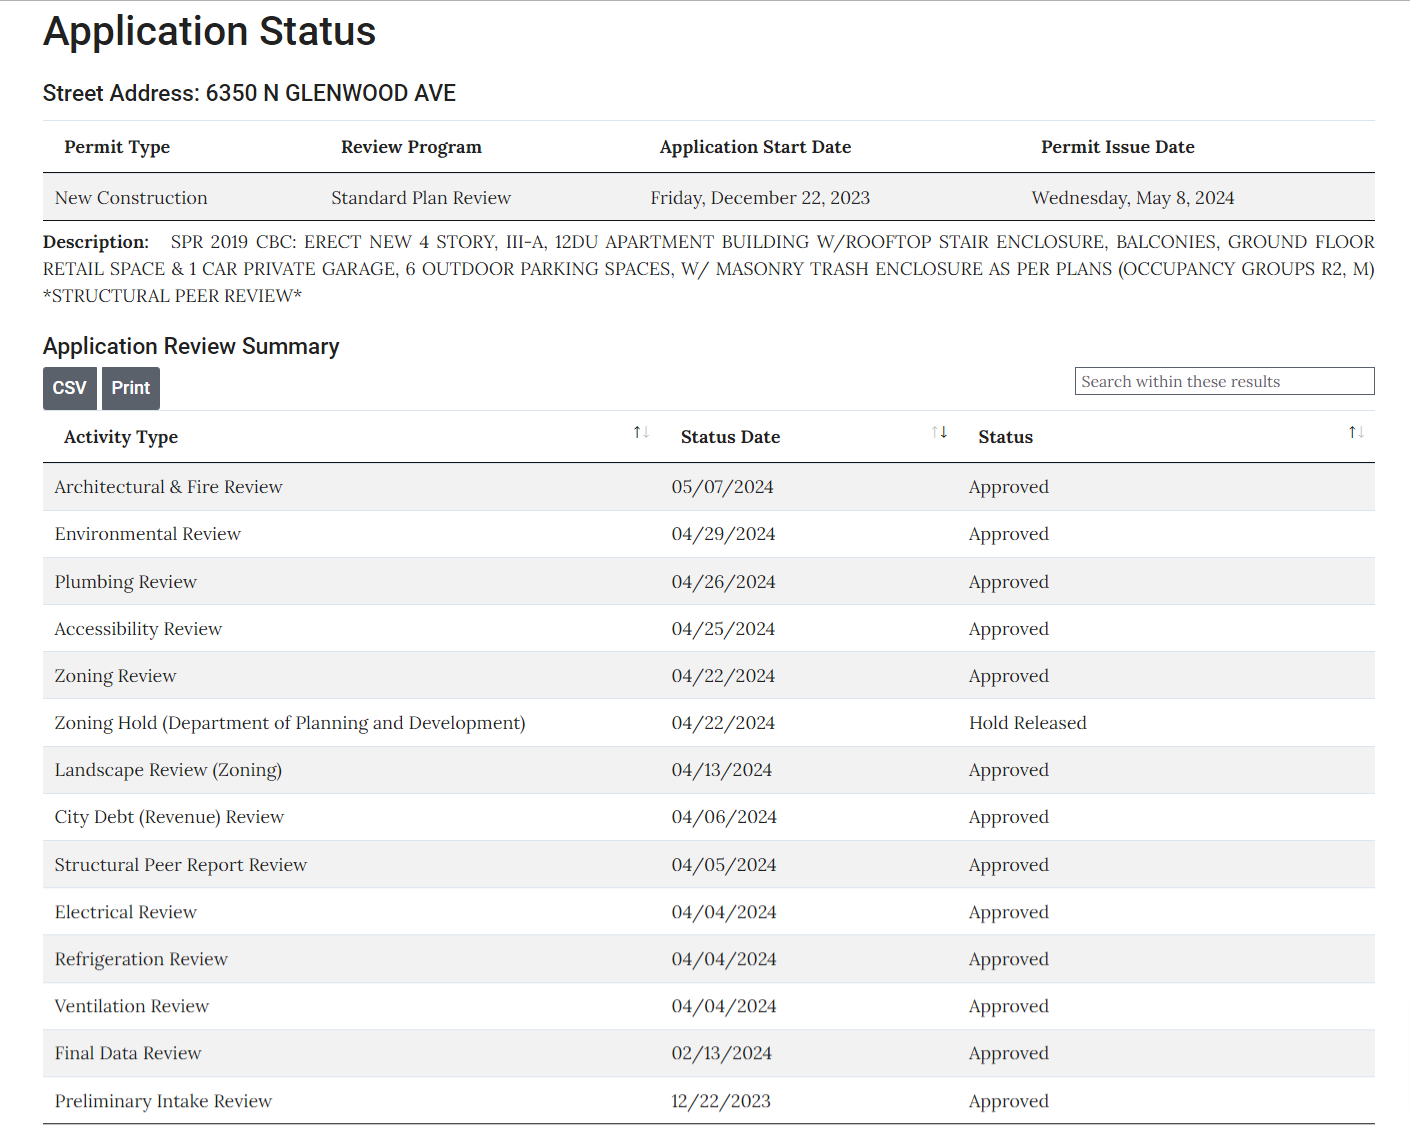Click the Standard Plan Review cell

point(421,198)
